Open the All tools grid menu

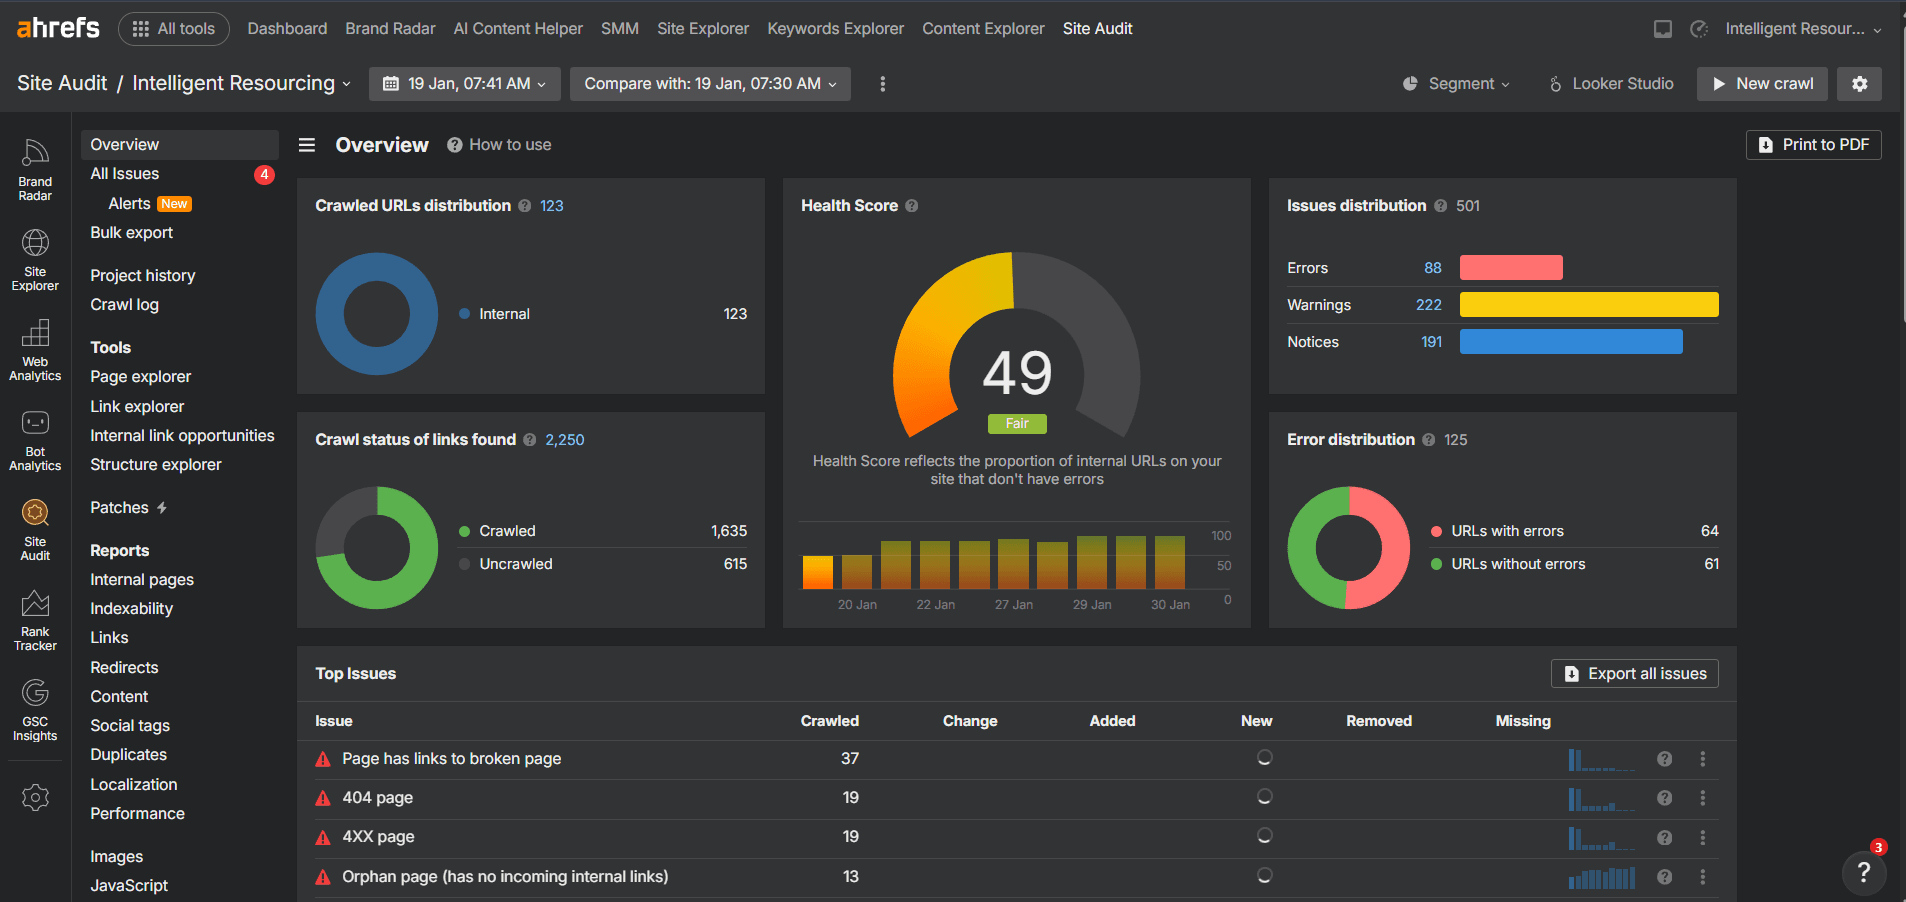tap(173, 28)
